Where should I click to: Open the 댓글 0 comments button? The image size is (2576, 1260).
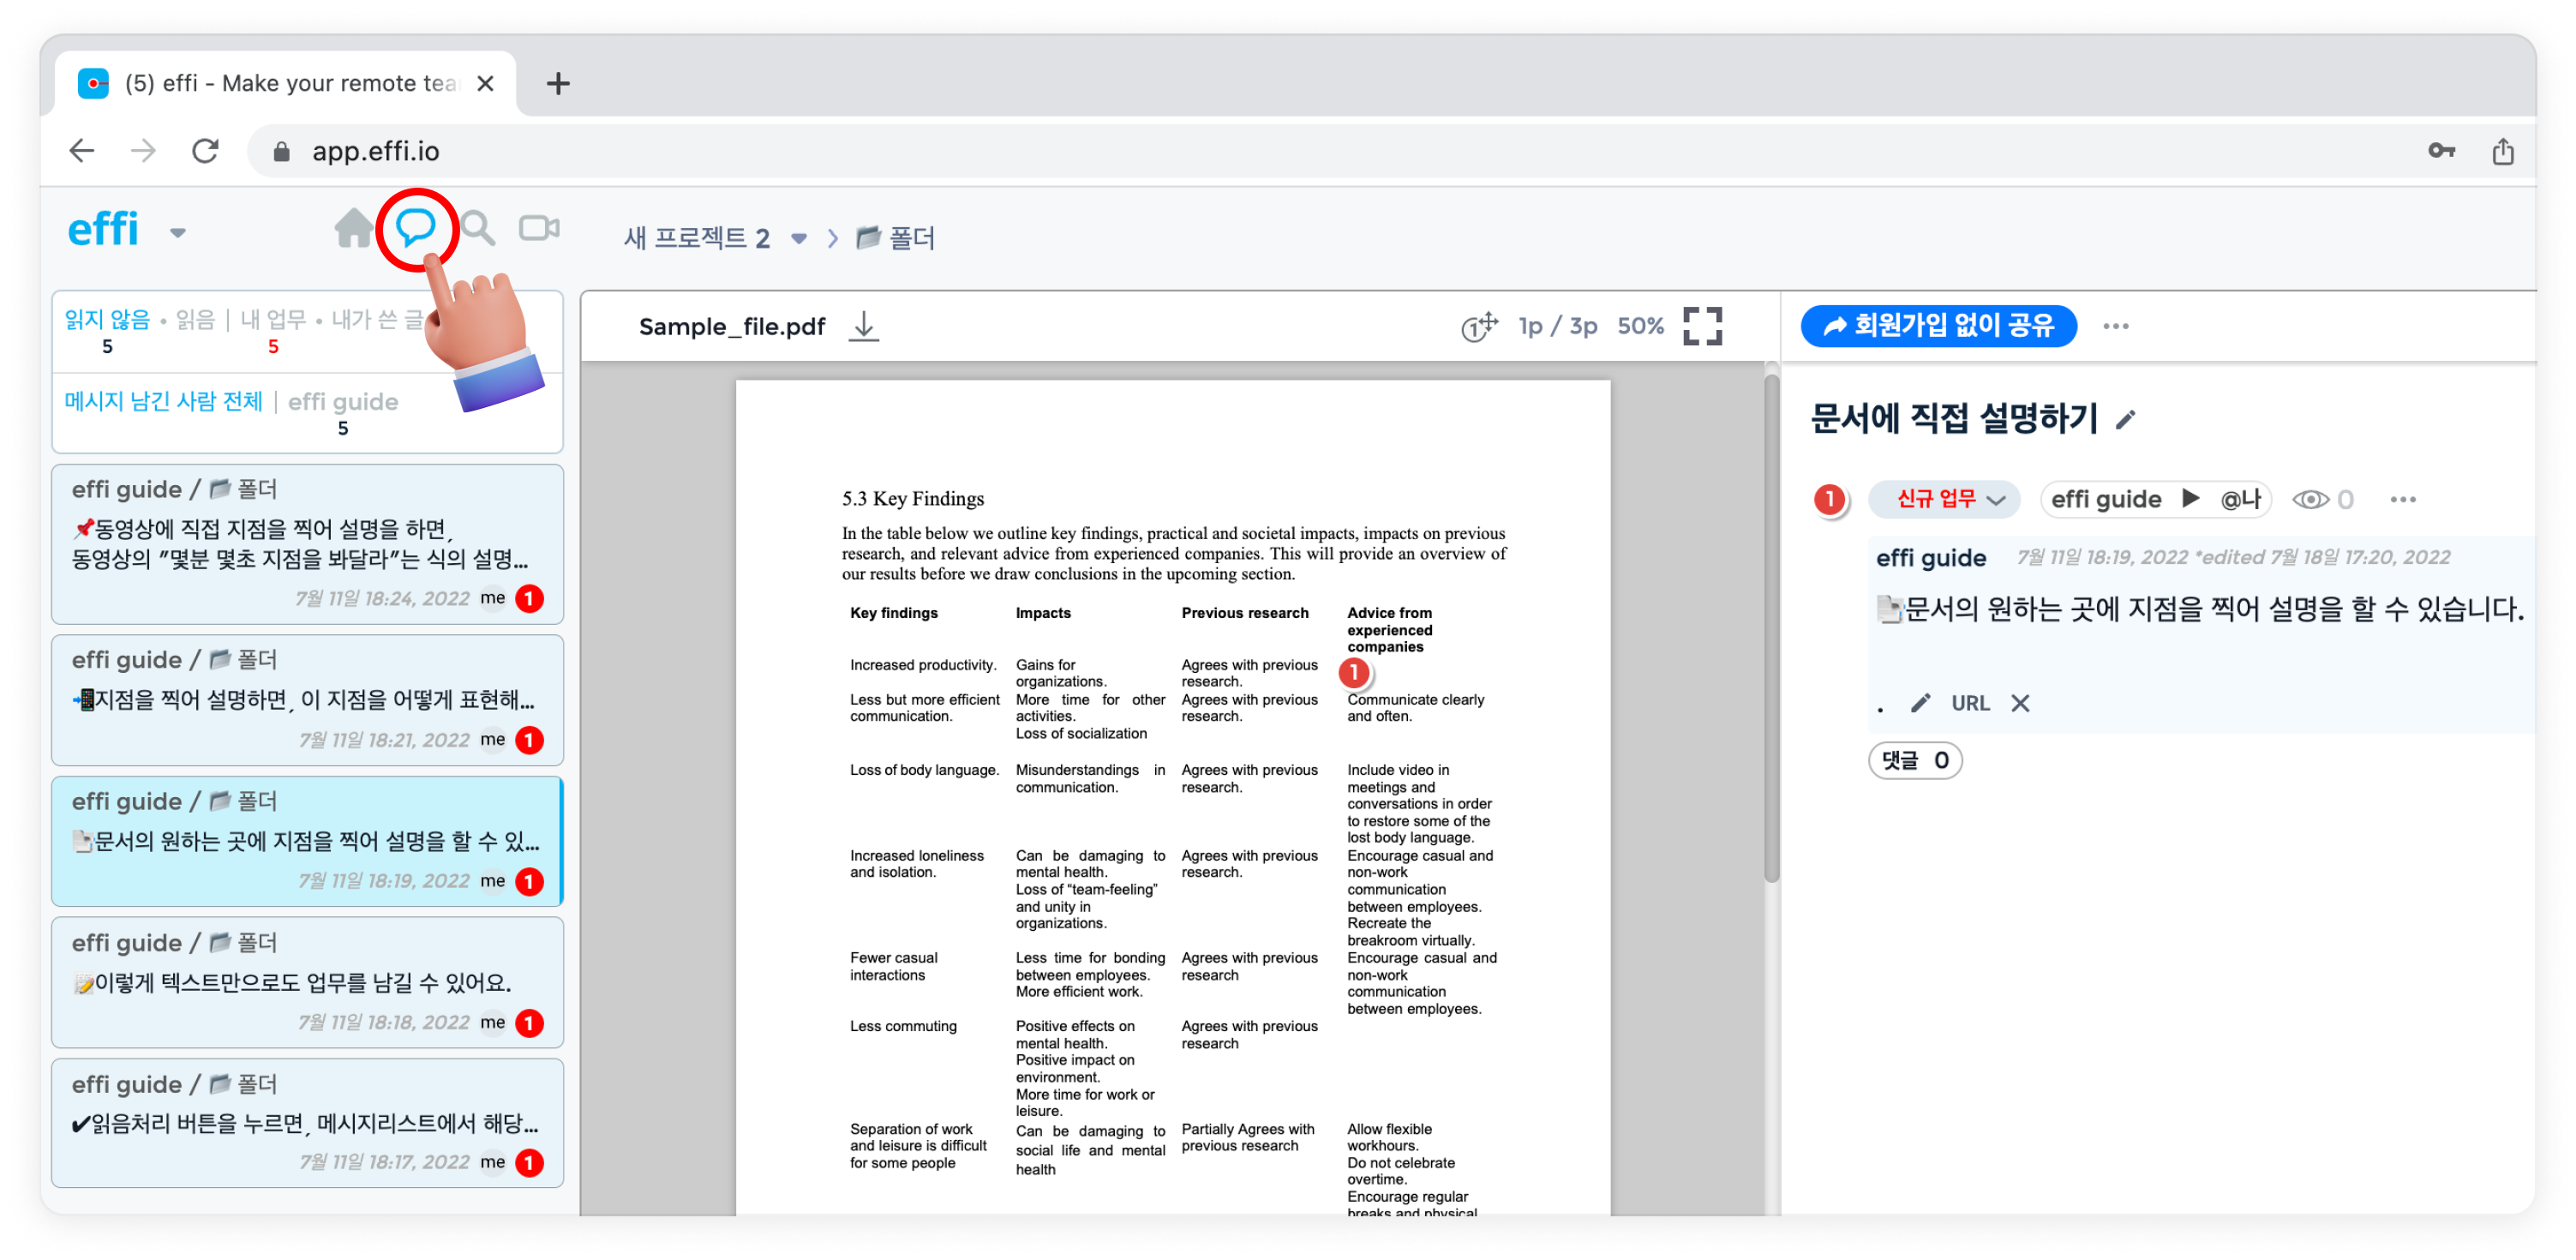(x=1914, y=761)
